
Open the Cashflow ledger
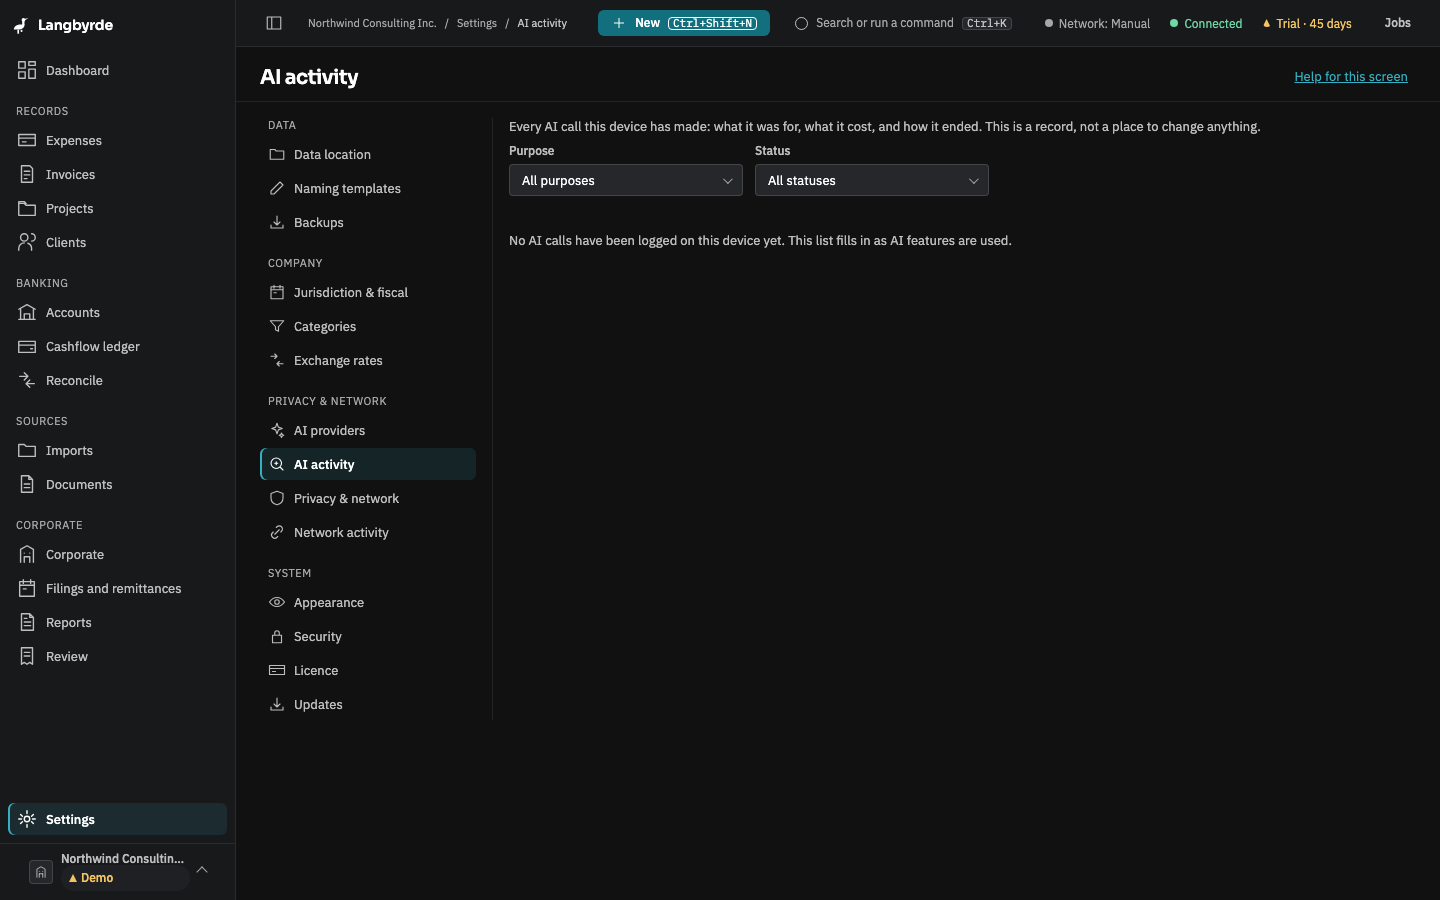pyautogui.click(x=118, y=347)
